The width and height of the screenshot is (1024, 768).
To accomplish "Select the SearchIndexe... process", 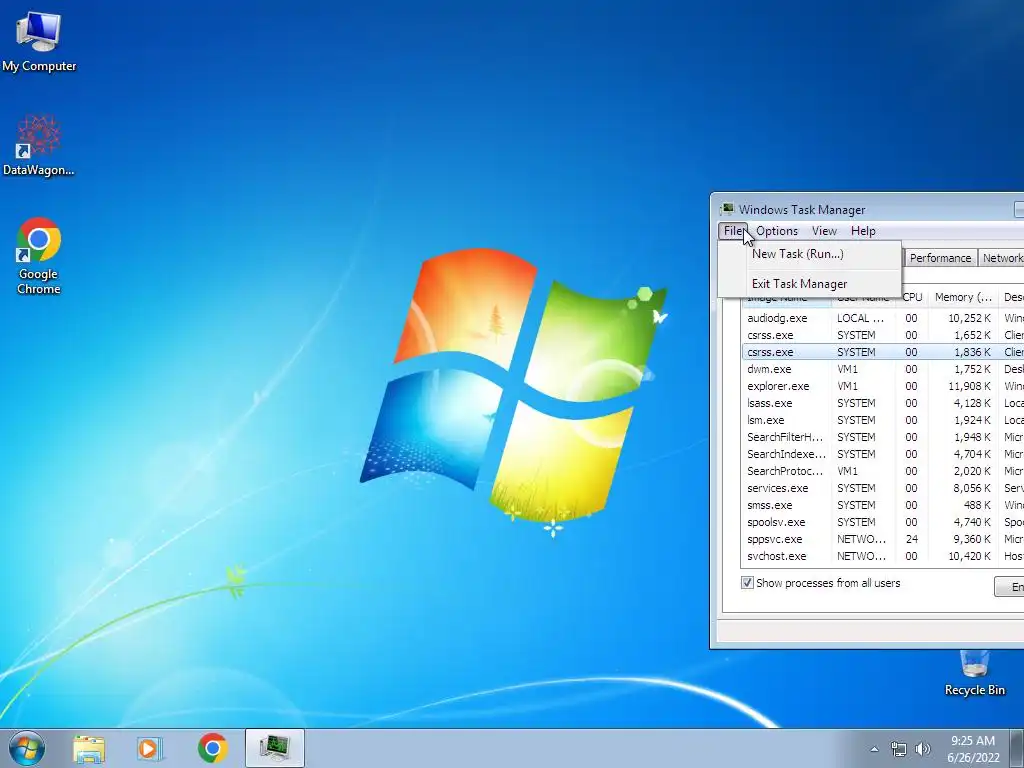I will pyautogui.click(x=883, y=454).
